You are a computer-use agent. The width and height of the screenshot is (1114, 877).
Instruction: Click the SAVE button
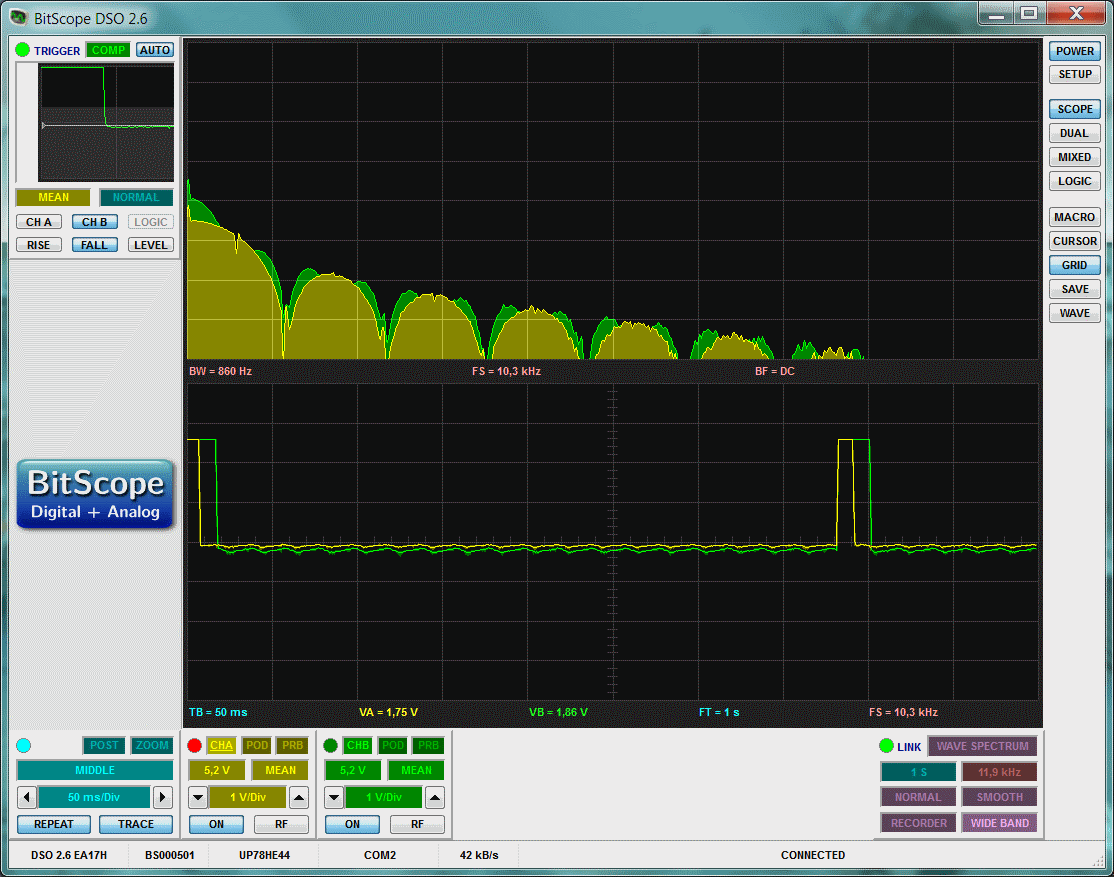point(1074,289)
